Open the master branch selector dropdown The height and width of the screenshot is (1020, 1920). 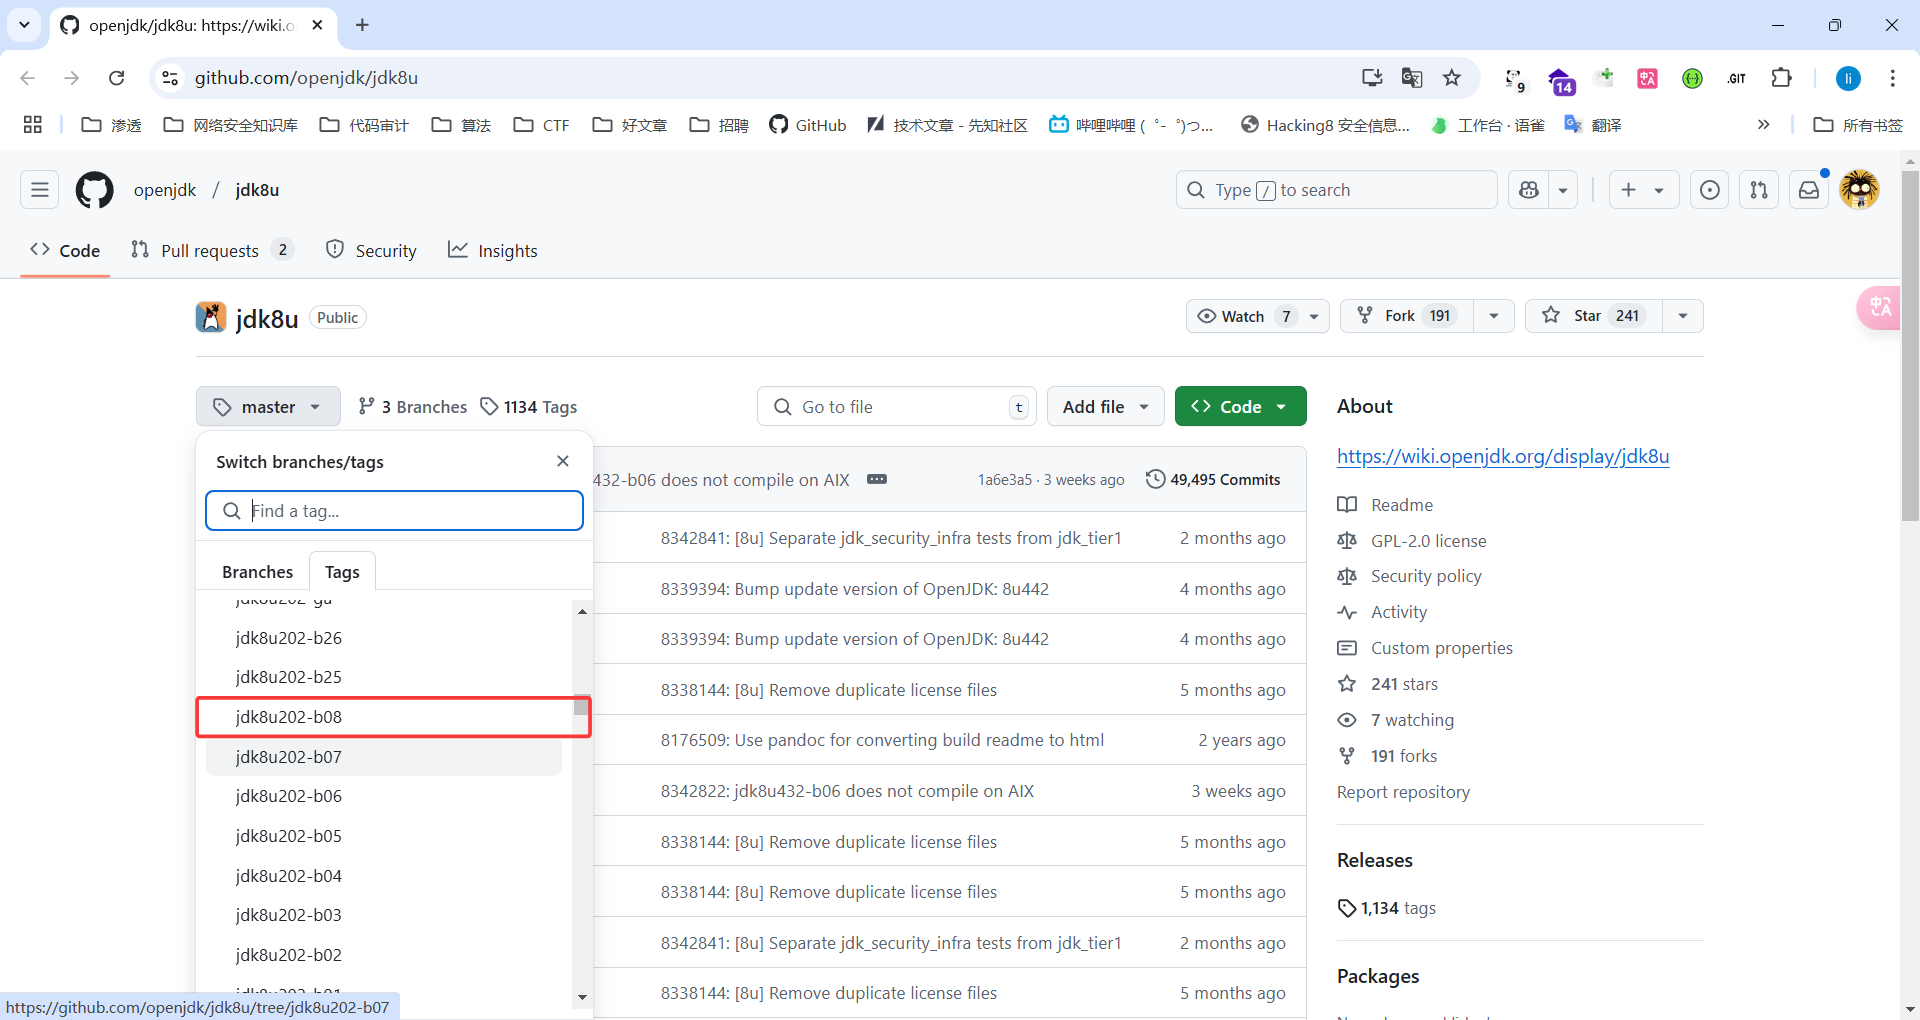coord(268,407)
